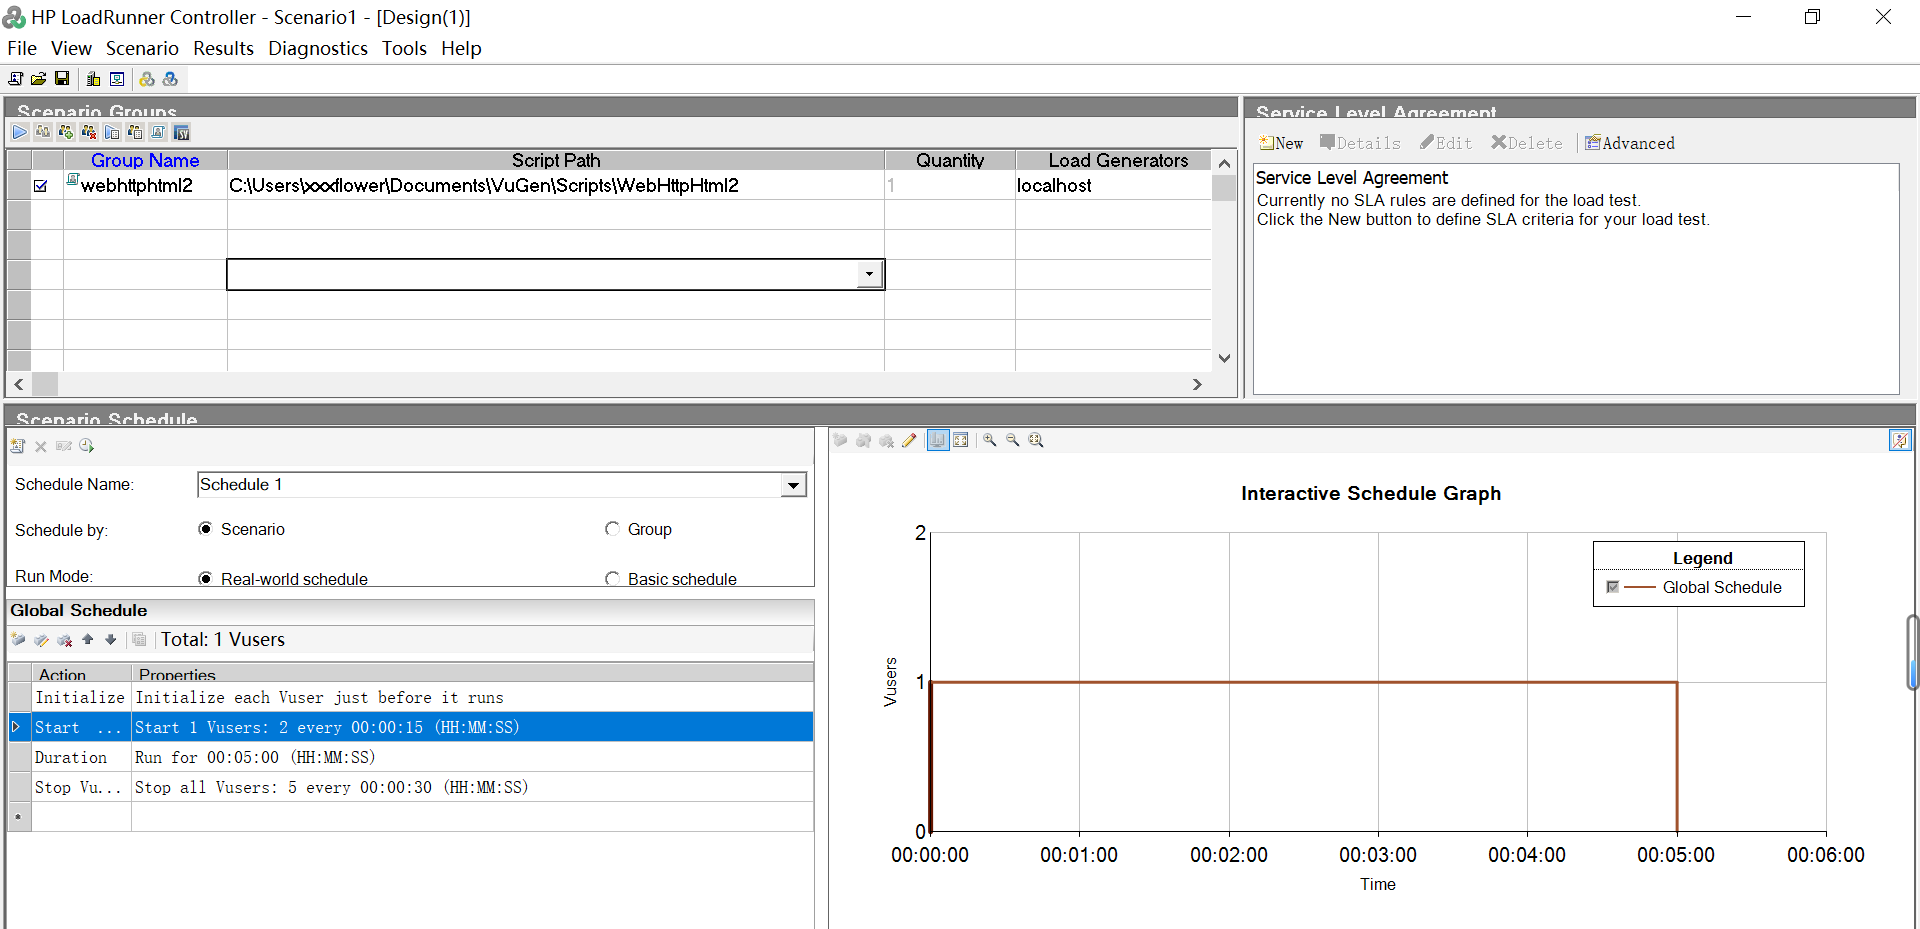1920x929 pixels.
Task: Select Scenario radio for Schedule by
Action: pyautogui.click(x=205, y=529)
